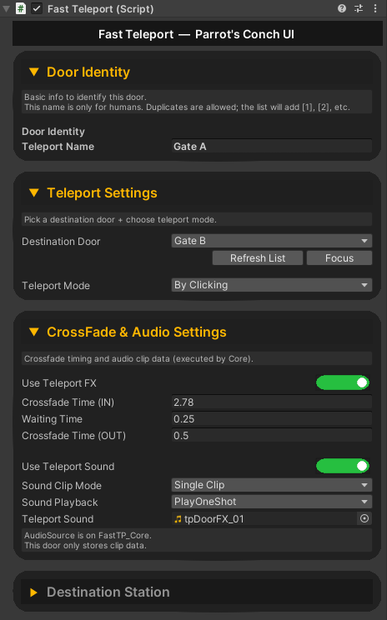387x620 pixels.
Task: Turn off Use Teleport FX toggle
Action: point(343,382)
